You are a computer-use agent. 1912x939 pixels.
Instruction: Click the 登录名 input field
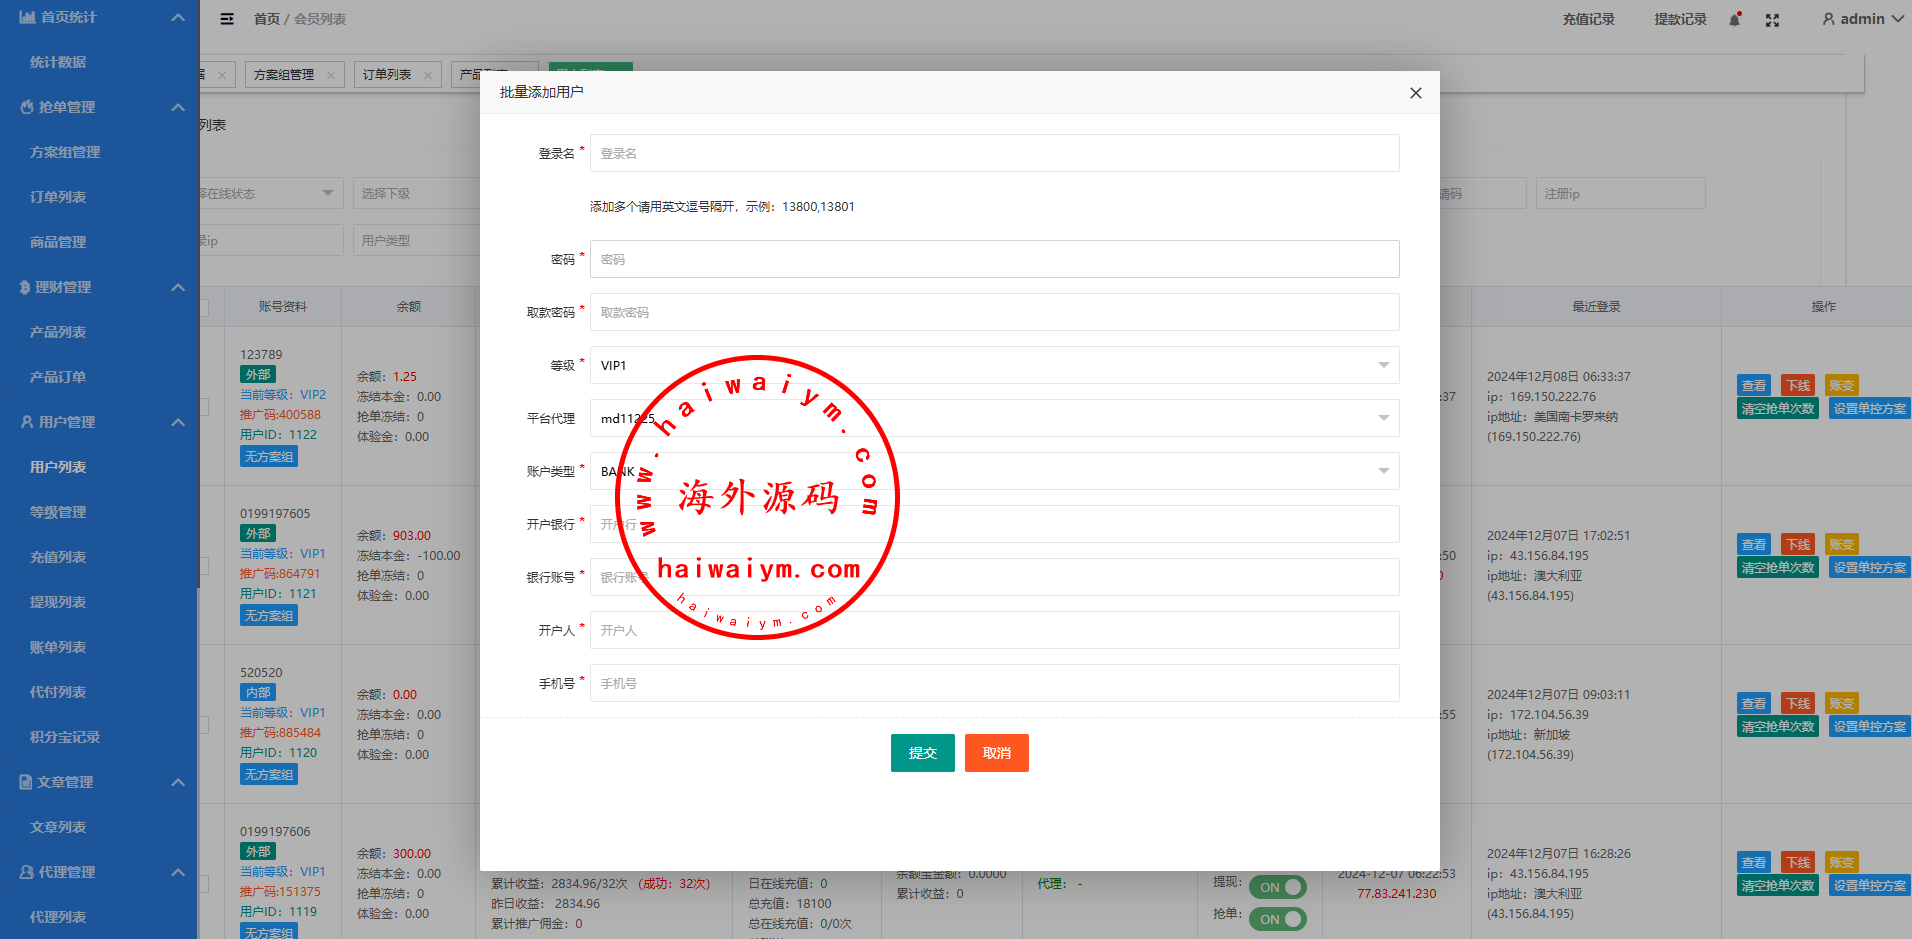994,153
